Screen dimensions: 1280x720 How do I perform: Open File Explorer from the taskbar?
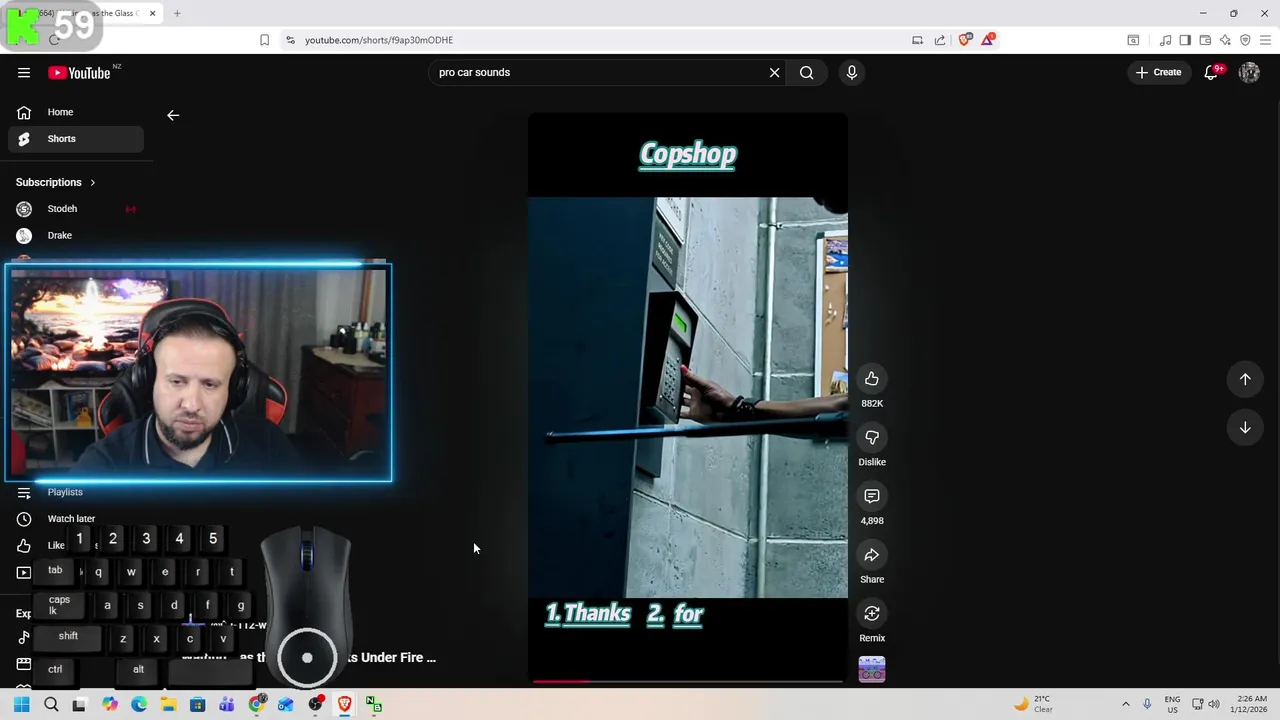pyautogui.click(x=168, y=704)
